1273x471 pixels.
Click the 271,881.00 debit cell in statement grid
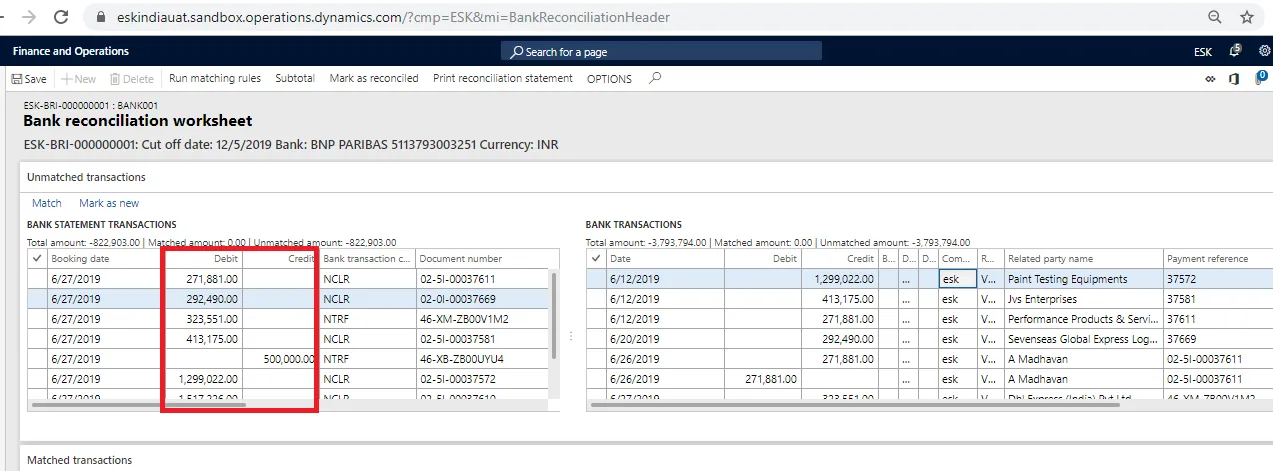point(203,279)
